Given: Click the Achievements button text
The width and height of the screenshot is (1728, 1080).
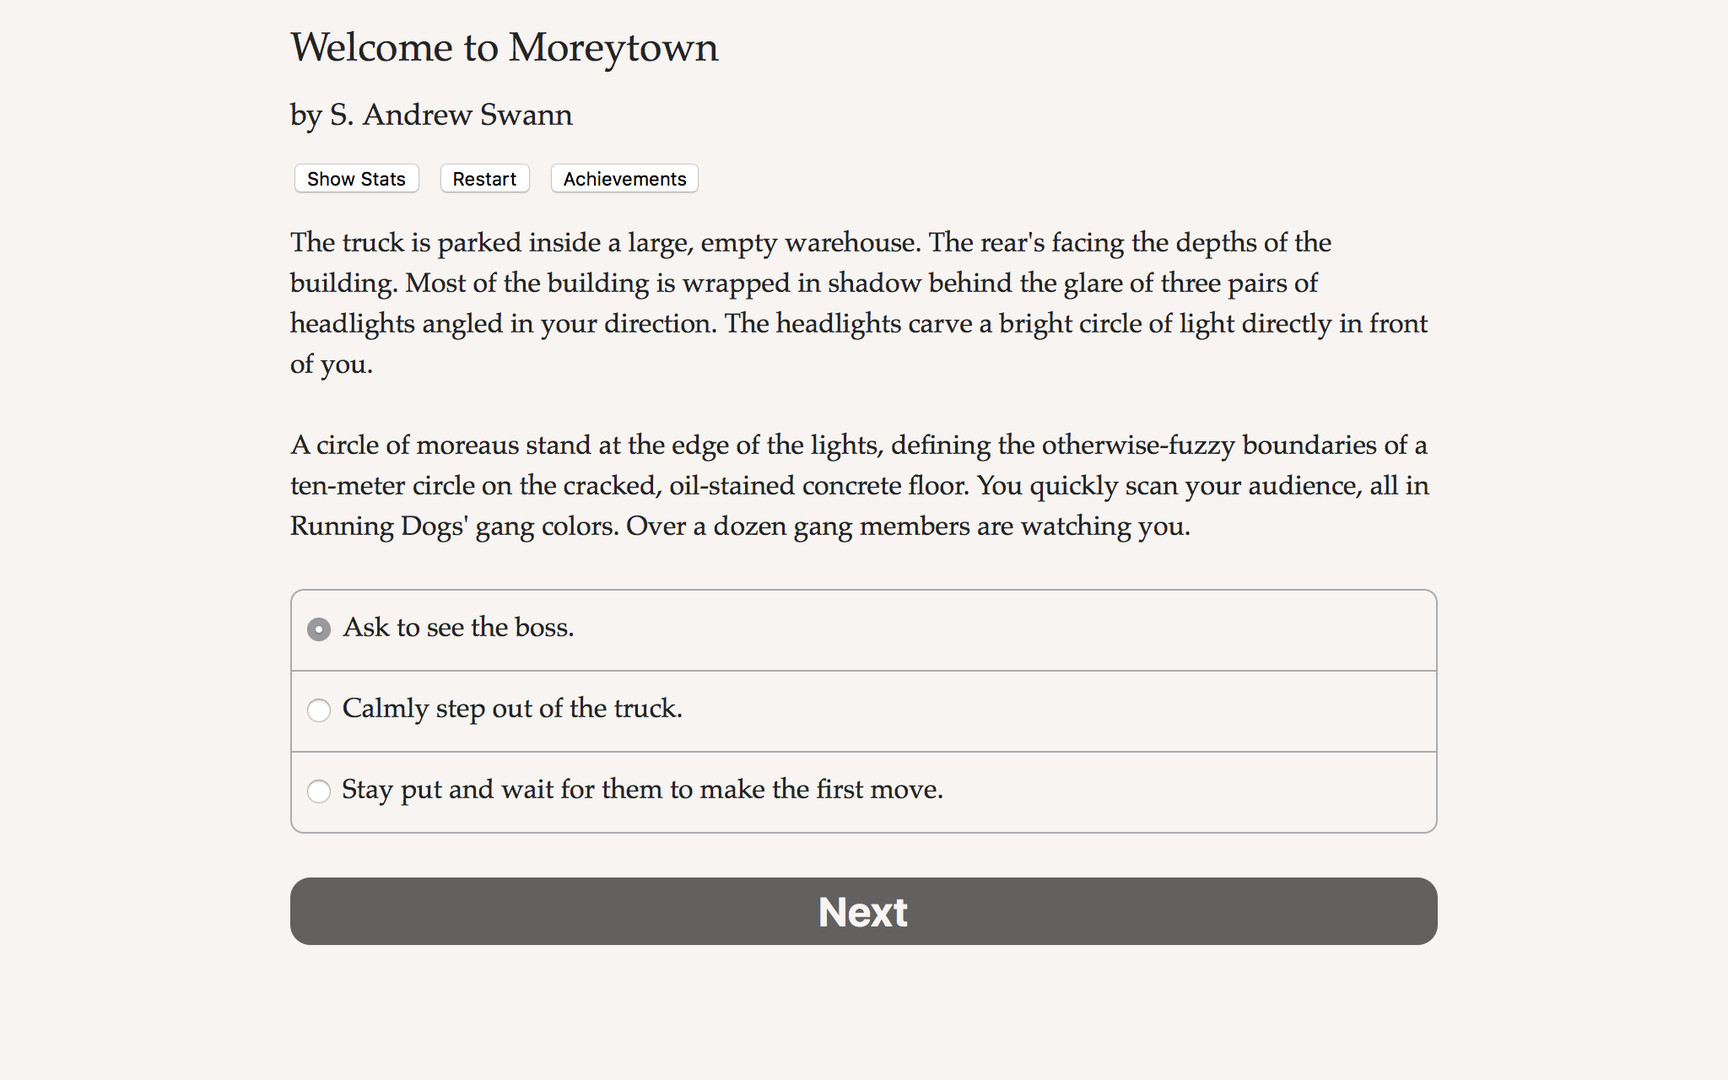Looking at the screenshot, I should click(623, 178).
